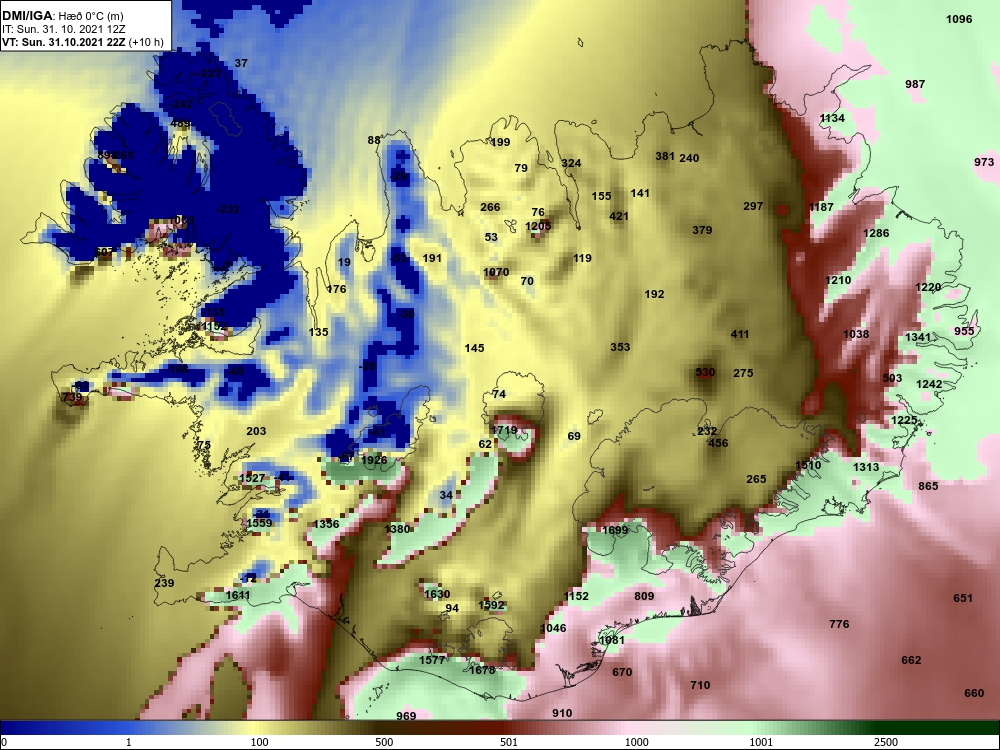Click the map value '865'
Viewport: 1000px width, 750px height.
[928, 486]
